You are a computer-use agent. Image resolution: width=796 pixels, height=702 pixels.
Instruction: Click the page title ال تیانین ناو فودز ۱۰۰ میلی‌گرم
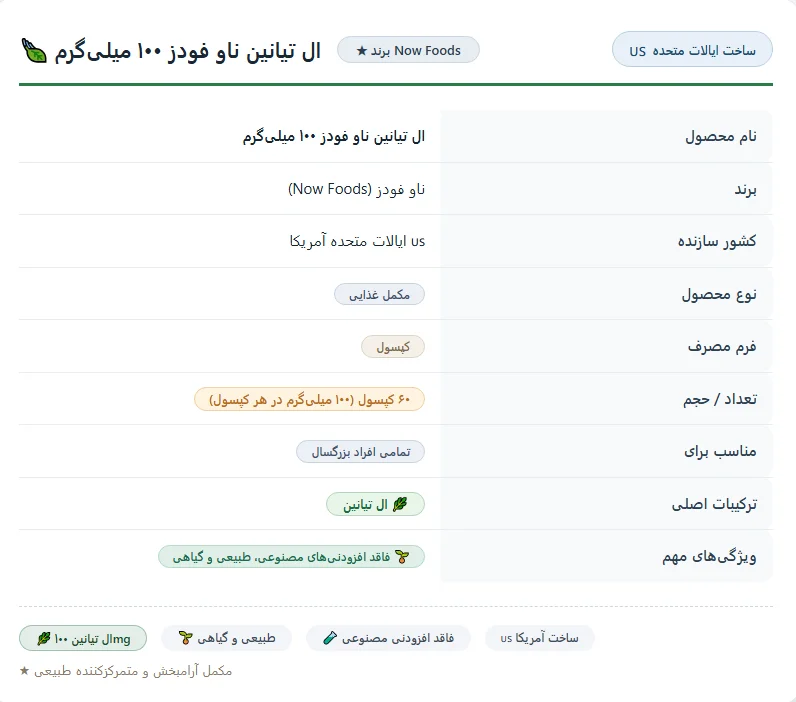(187, 51)
